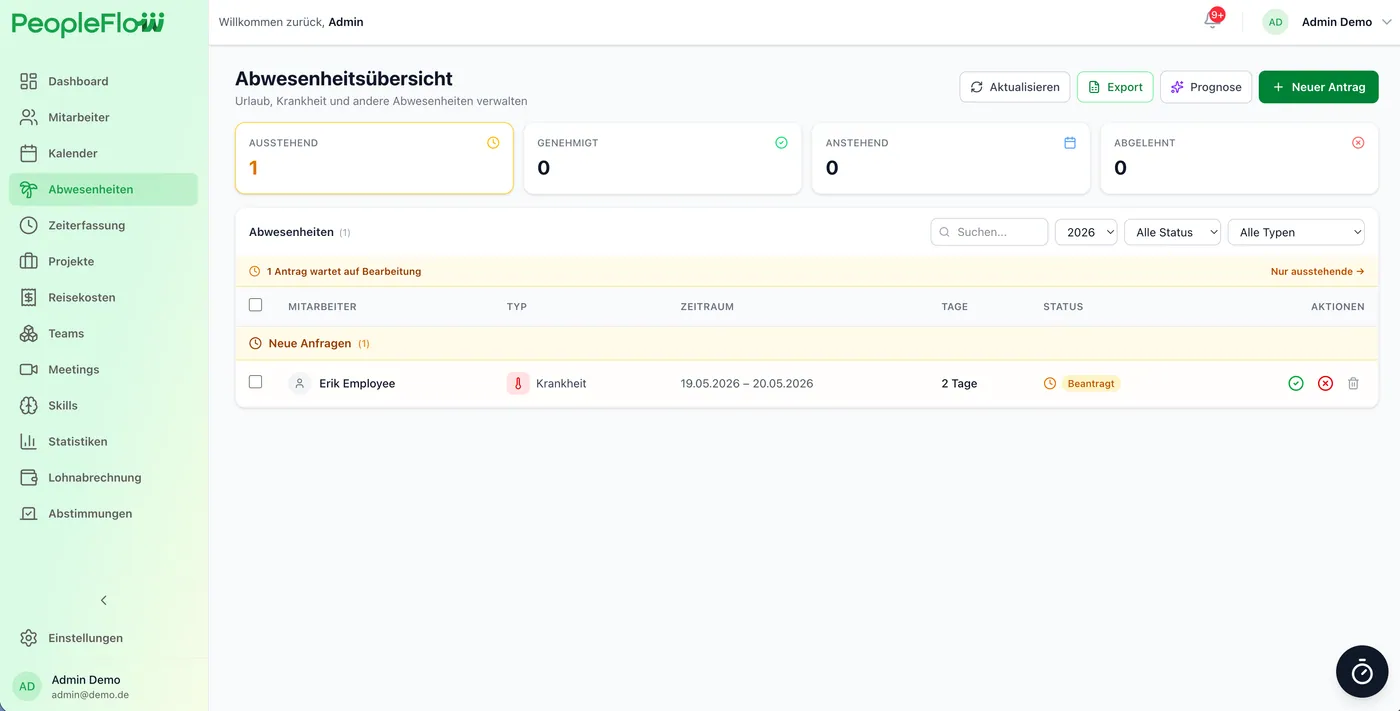This screenshot has height=711, width=1400.
Task: Click the Nur ausstehende link
Action: 1318,271
